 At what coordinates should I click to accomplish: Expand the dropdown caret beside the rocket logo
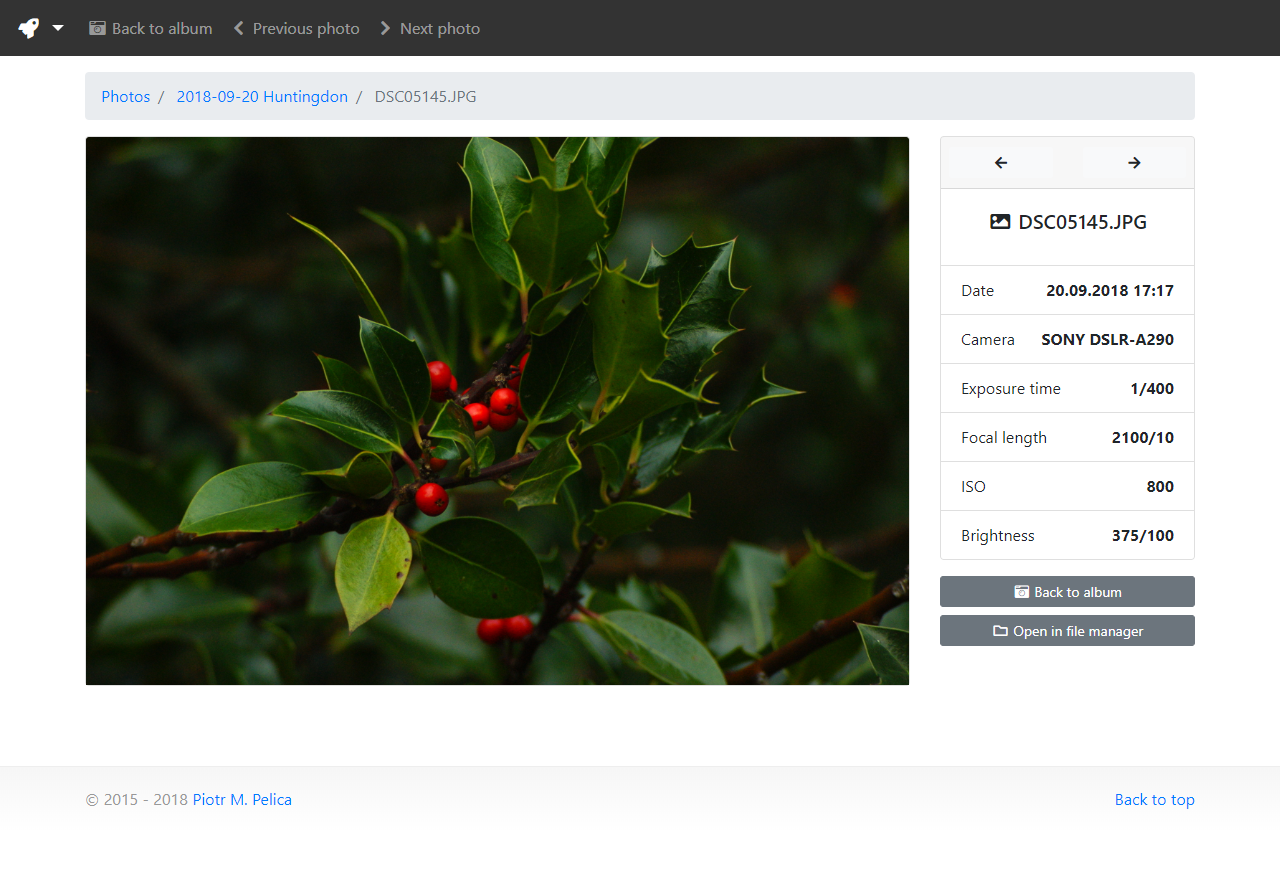(x=58, y=28)
